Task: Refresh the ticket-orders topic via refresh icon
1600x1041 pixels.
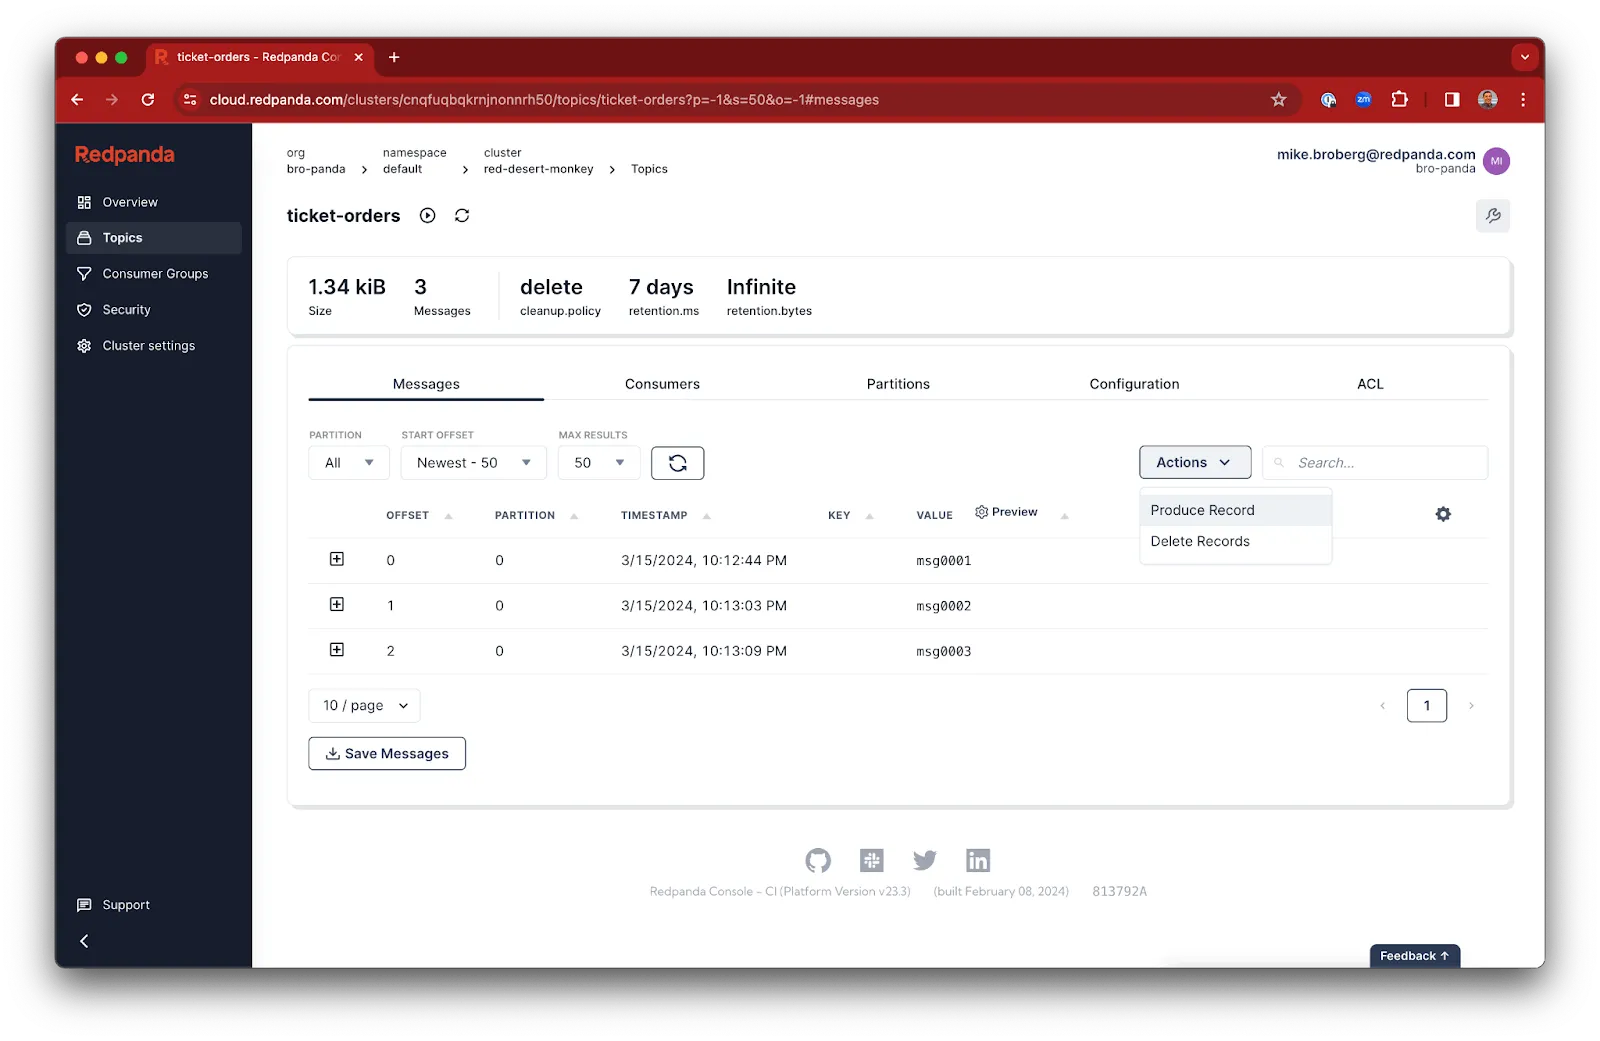Action: [462, 215]
